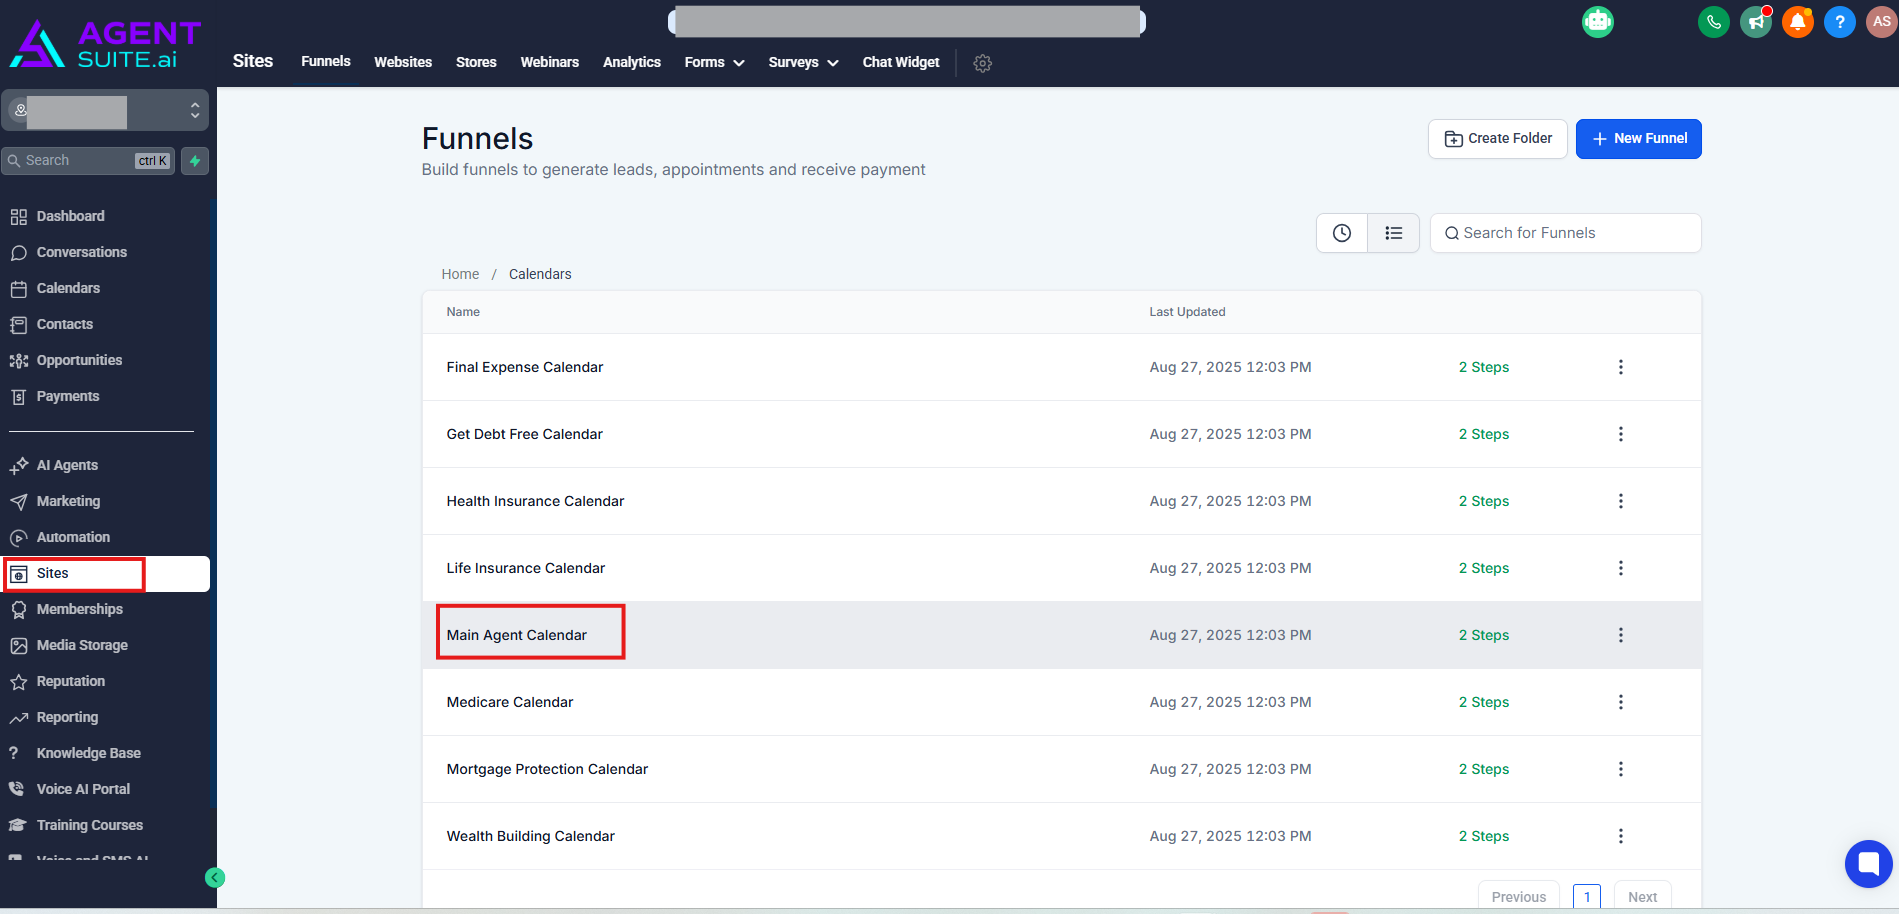Open the AI bot assistant icon
The width and height of the screenshot is (1899, 914).
click(x=1597, y=21)
